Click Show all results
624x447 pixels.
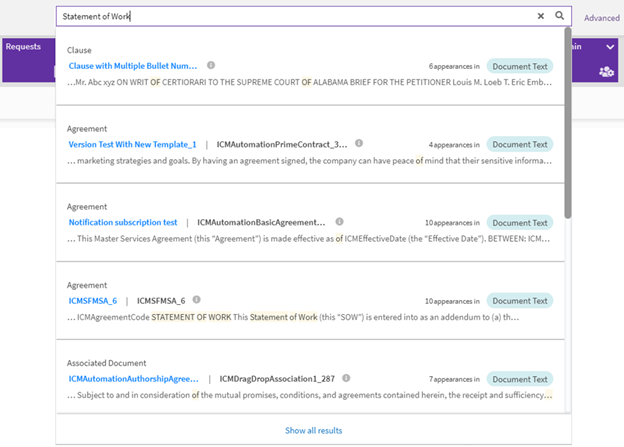313,430
